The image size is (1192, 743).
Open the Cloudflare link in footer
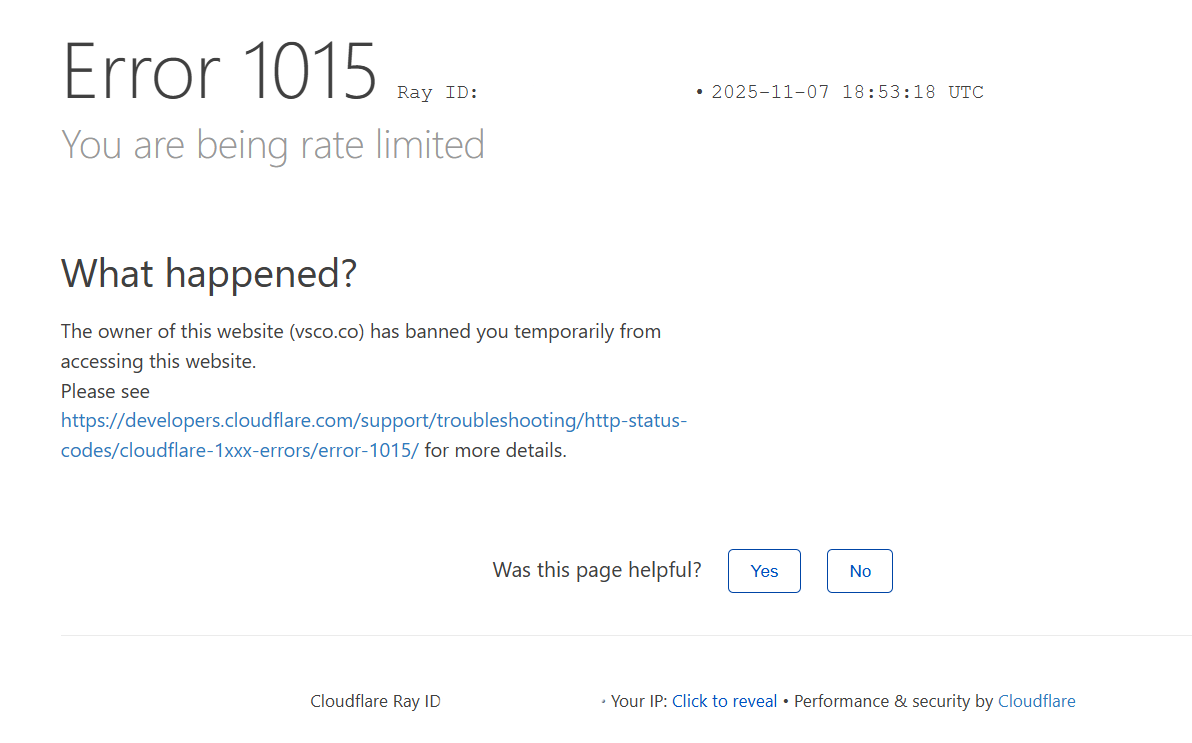click(x=1036, y=701)
